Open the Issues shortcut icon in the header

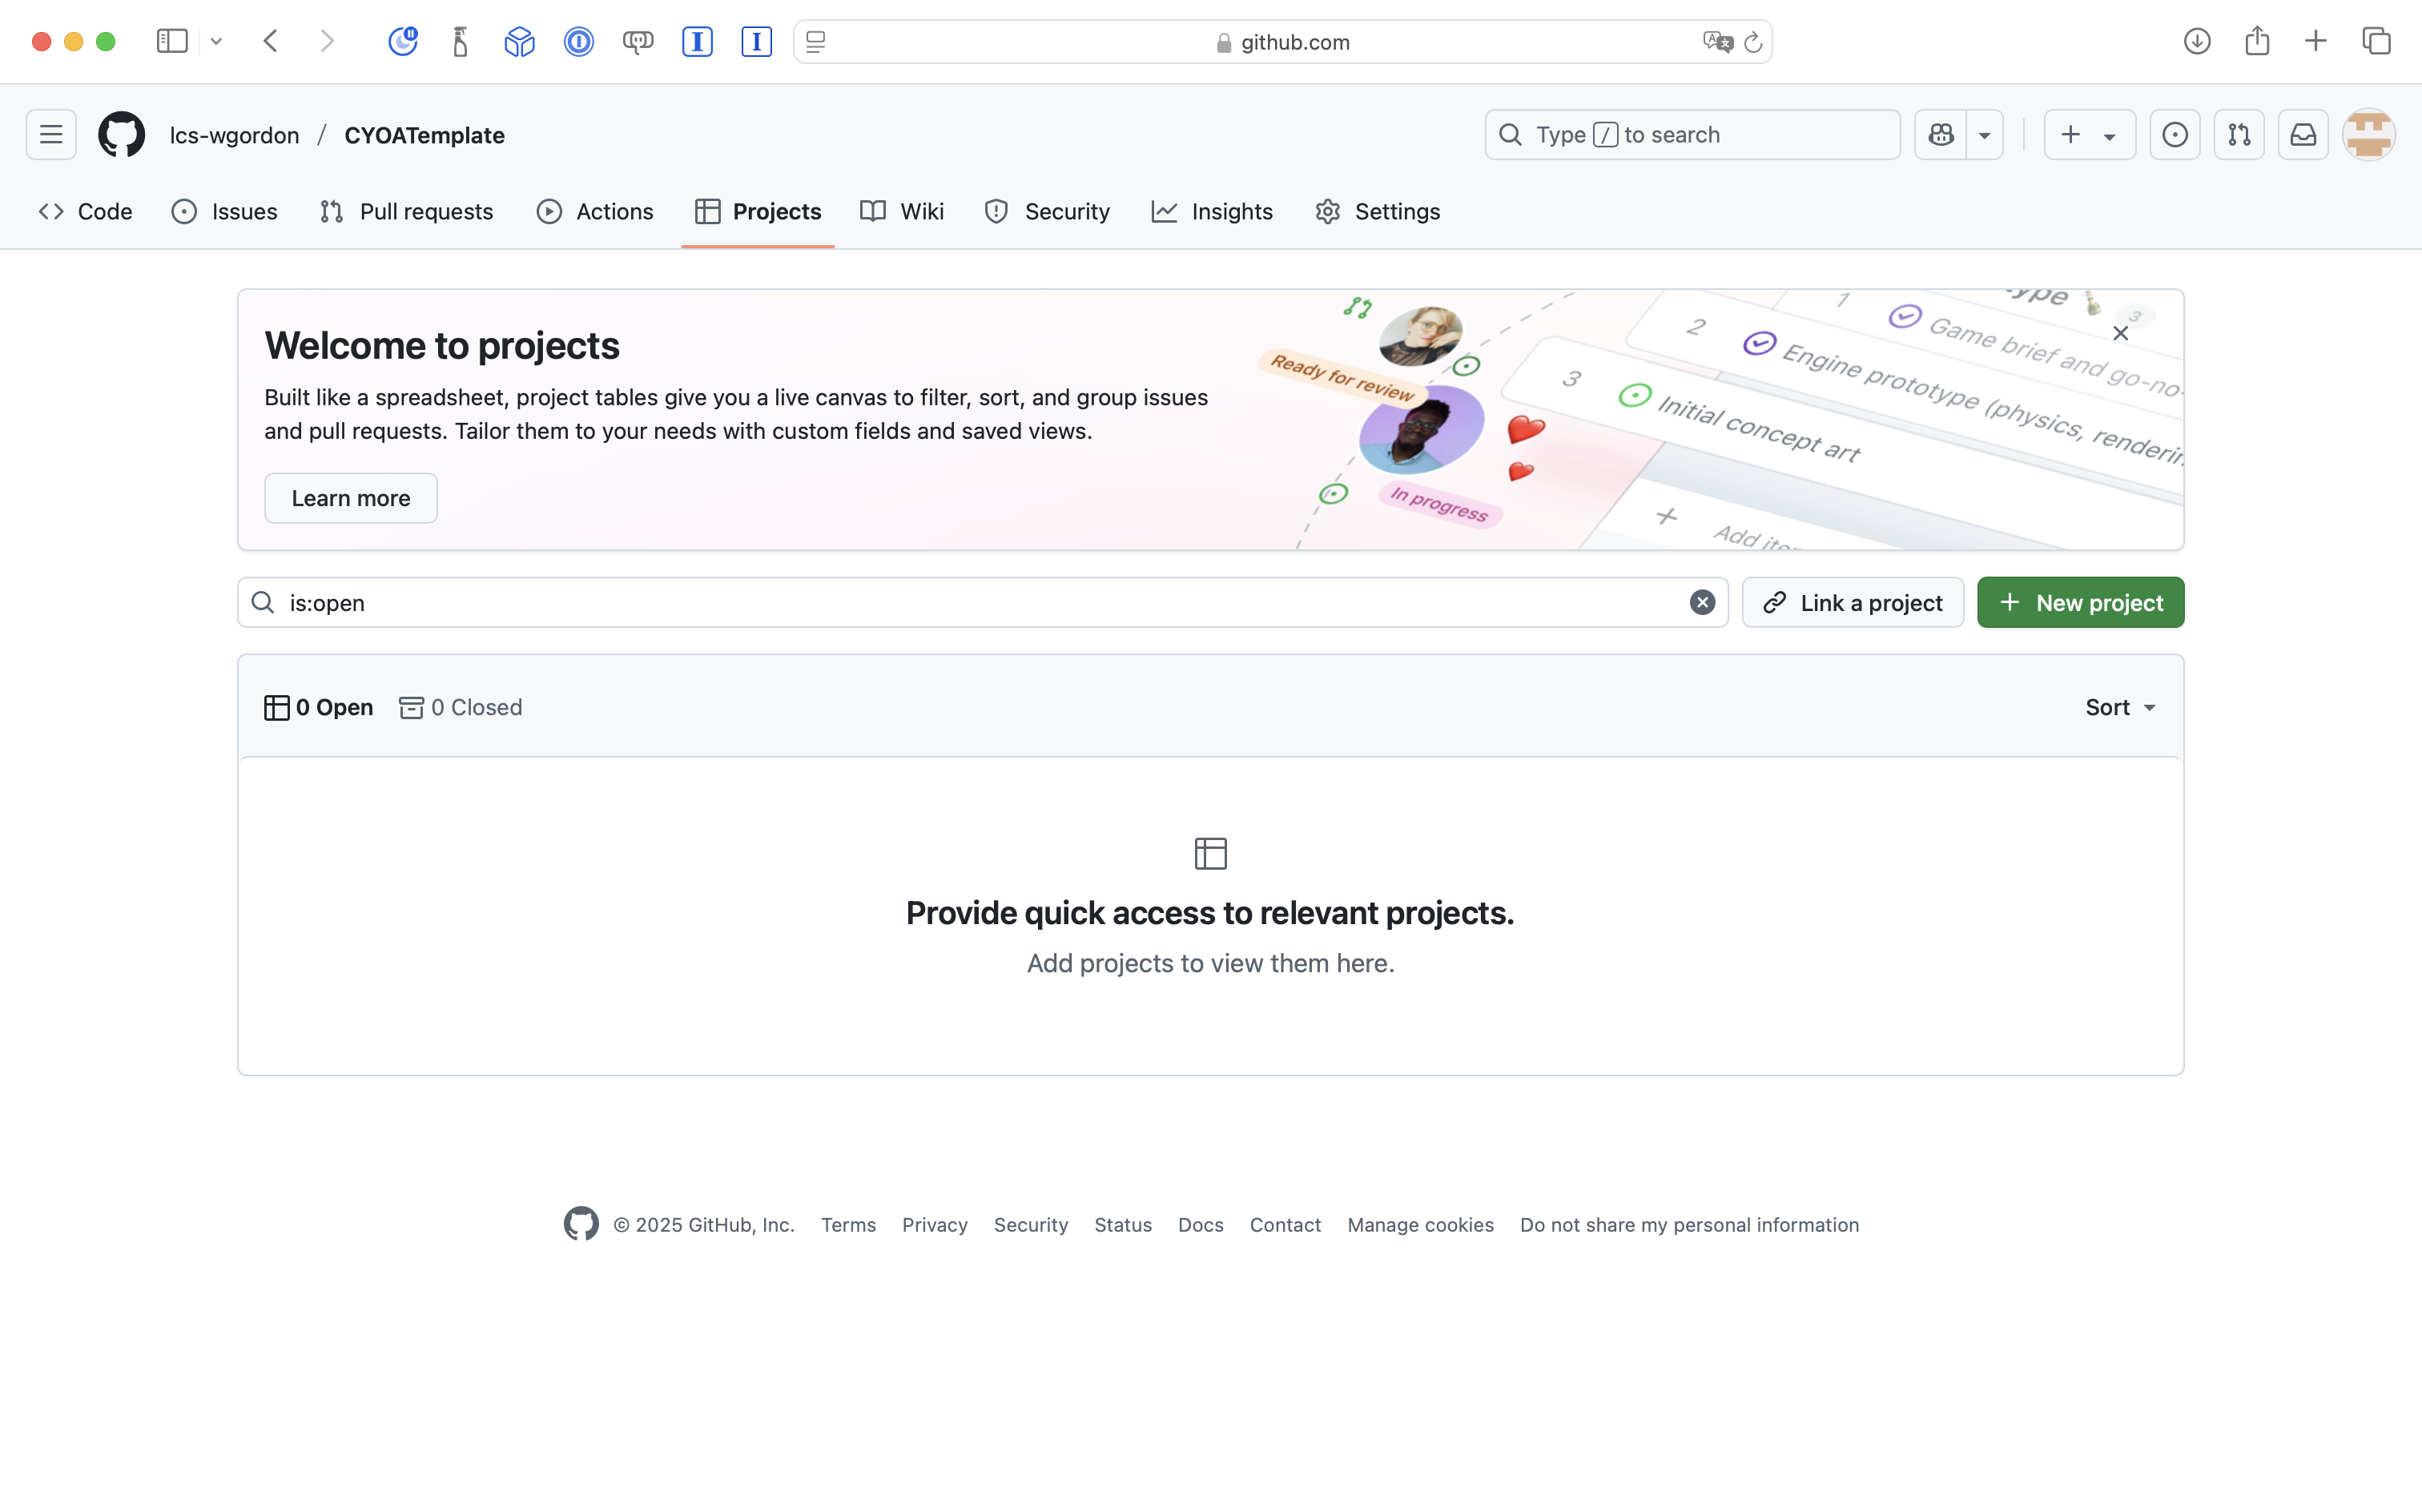coord(2174,135)
